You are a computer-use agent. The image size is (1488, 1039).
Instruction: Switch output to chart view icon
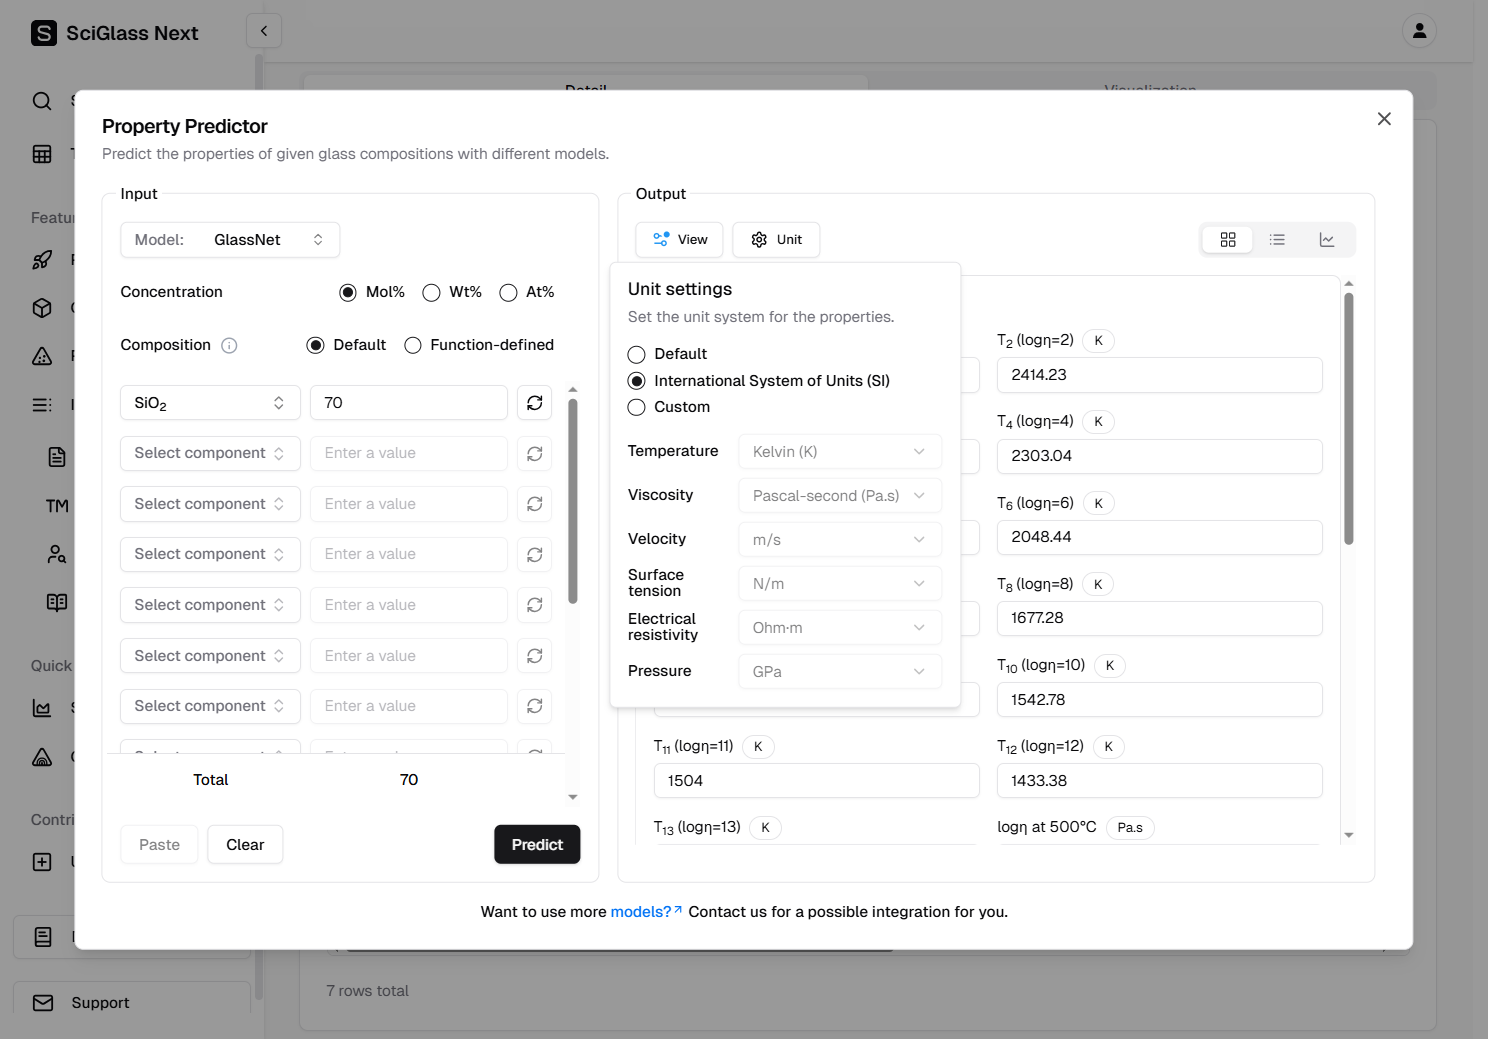coord(1327,240)
